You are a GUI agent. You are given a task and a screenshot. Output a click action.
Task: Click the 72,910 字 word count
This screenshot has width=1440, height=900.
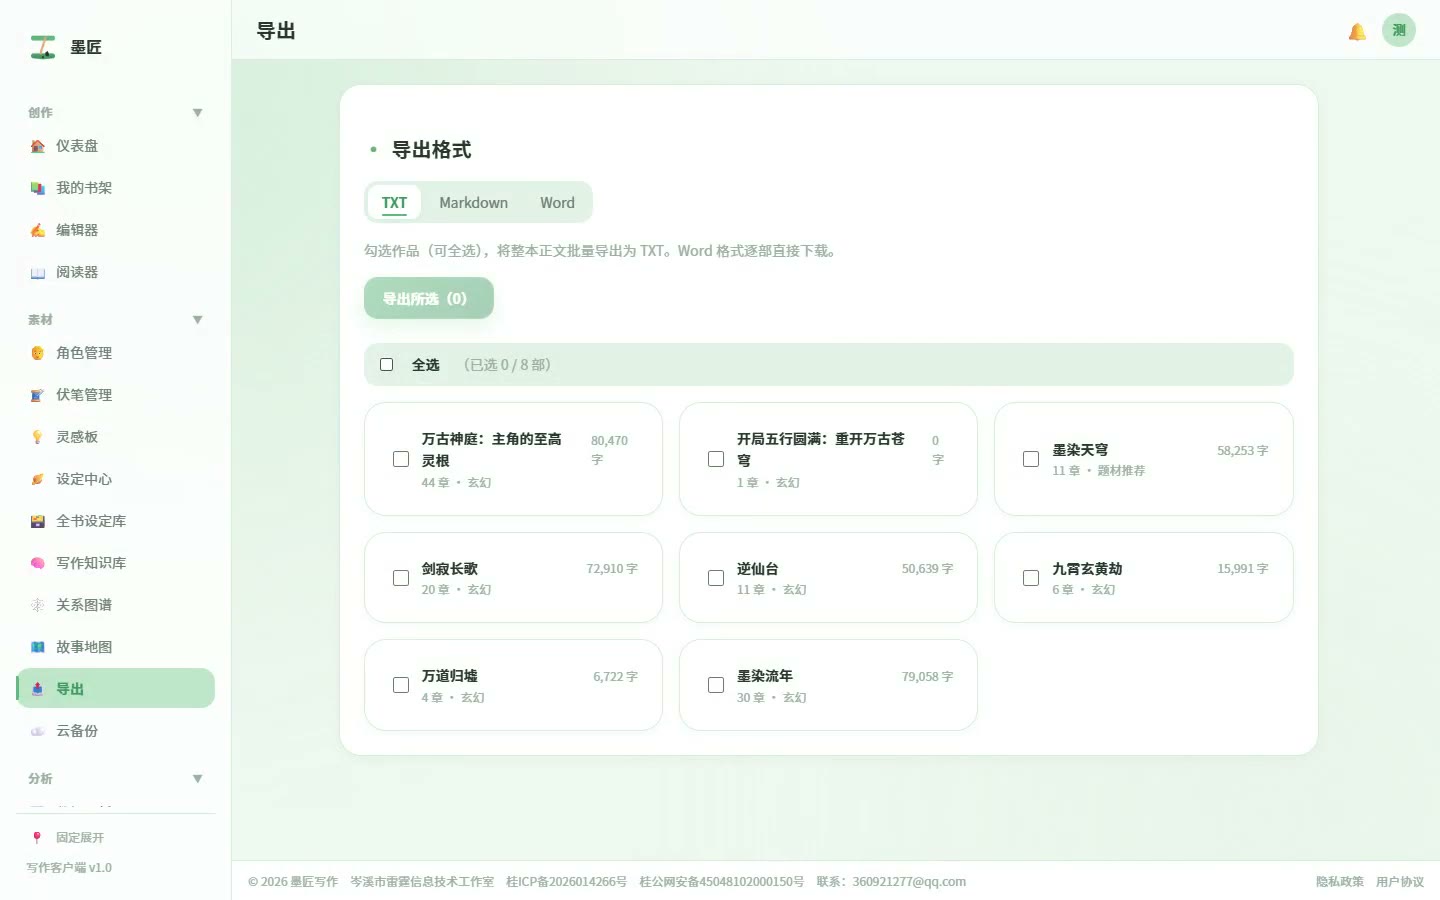coord(612,569)
